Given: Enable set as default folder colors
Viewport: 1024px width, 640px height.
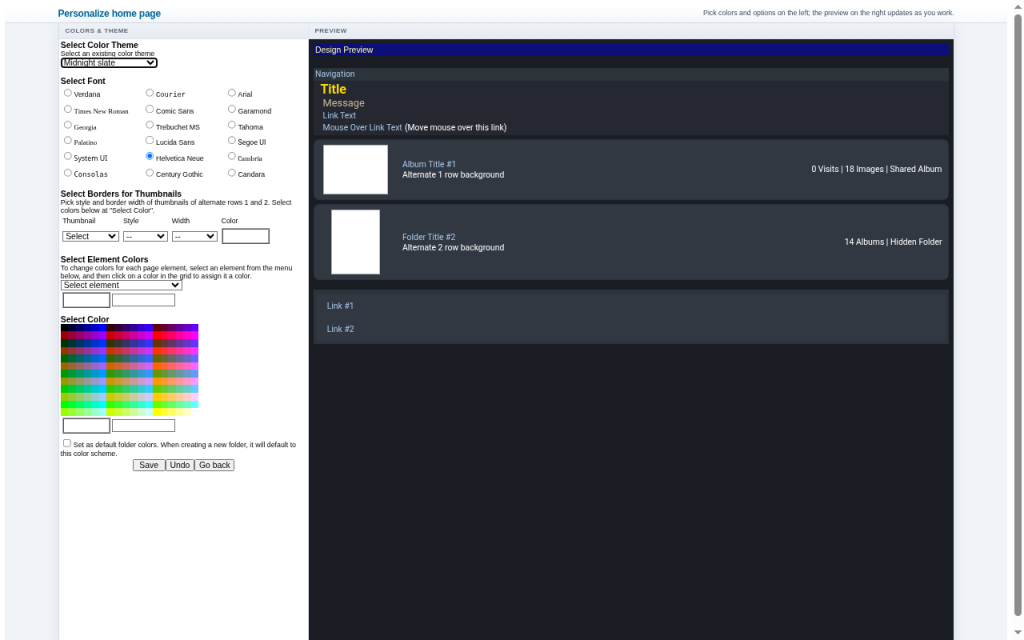Looking at the screenshot, I should click(x=67, y=443).
